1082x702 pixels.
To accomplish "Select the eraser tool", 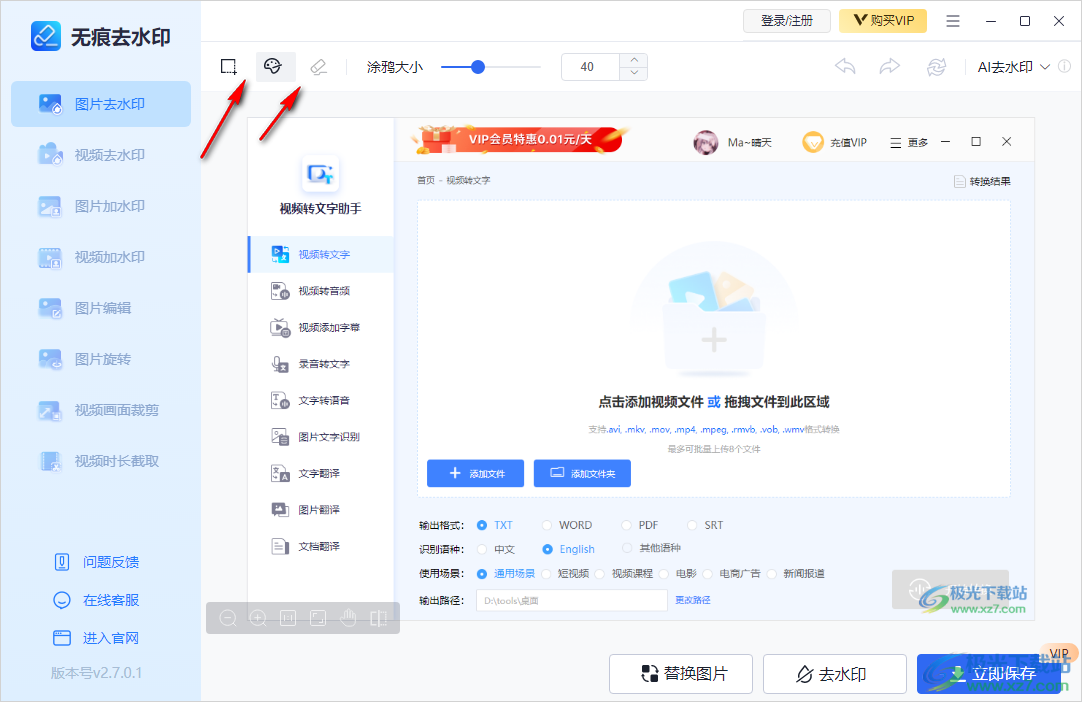I will [318, 67].
